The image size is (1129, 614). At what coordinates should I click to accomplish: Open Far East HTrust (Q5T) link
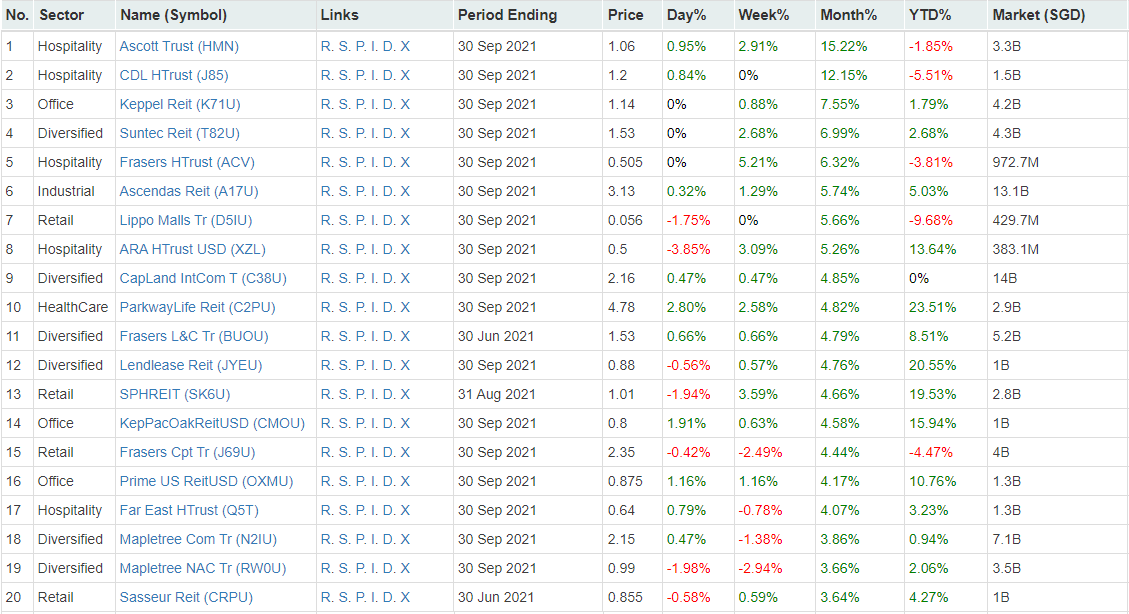[189, 510]
